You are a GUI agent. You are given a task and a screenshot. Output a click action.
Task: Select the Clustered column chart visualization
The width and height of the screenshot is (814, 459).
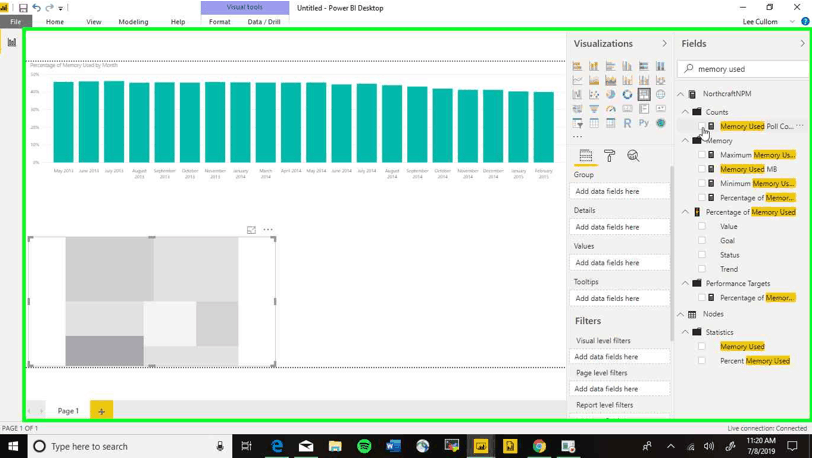[627, 66]
